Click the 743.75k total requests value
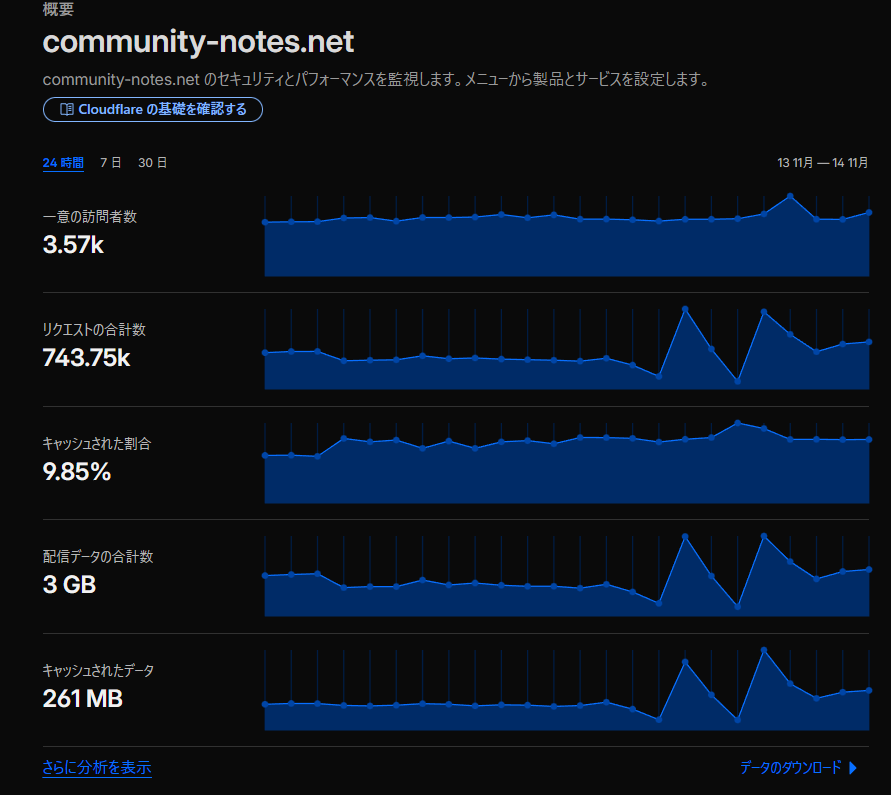The height and width of the screenshot is (795, 891). tap(86, 358)
